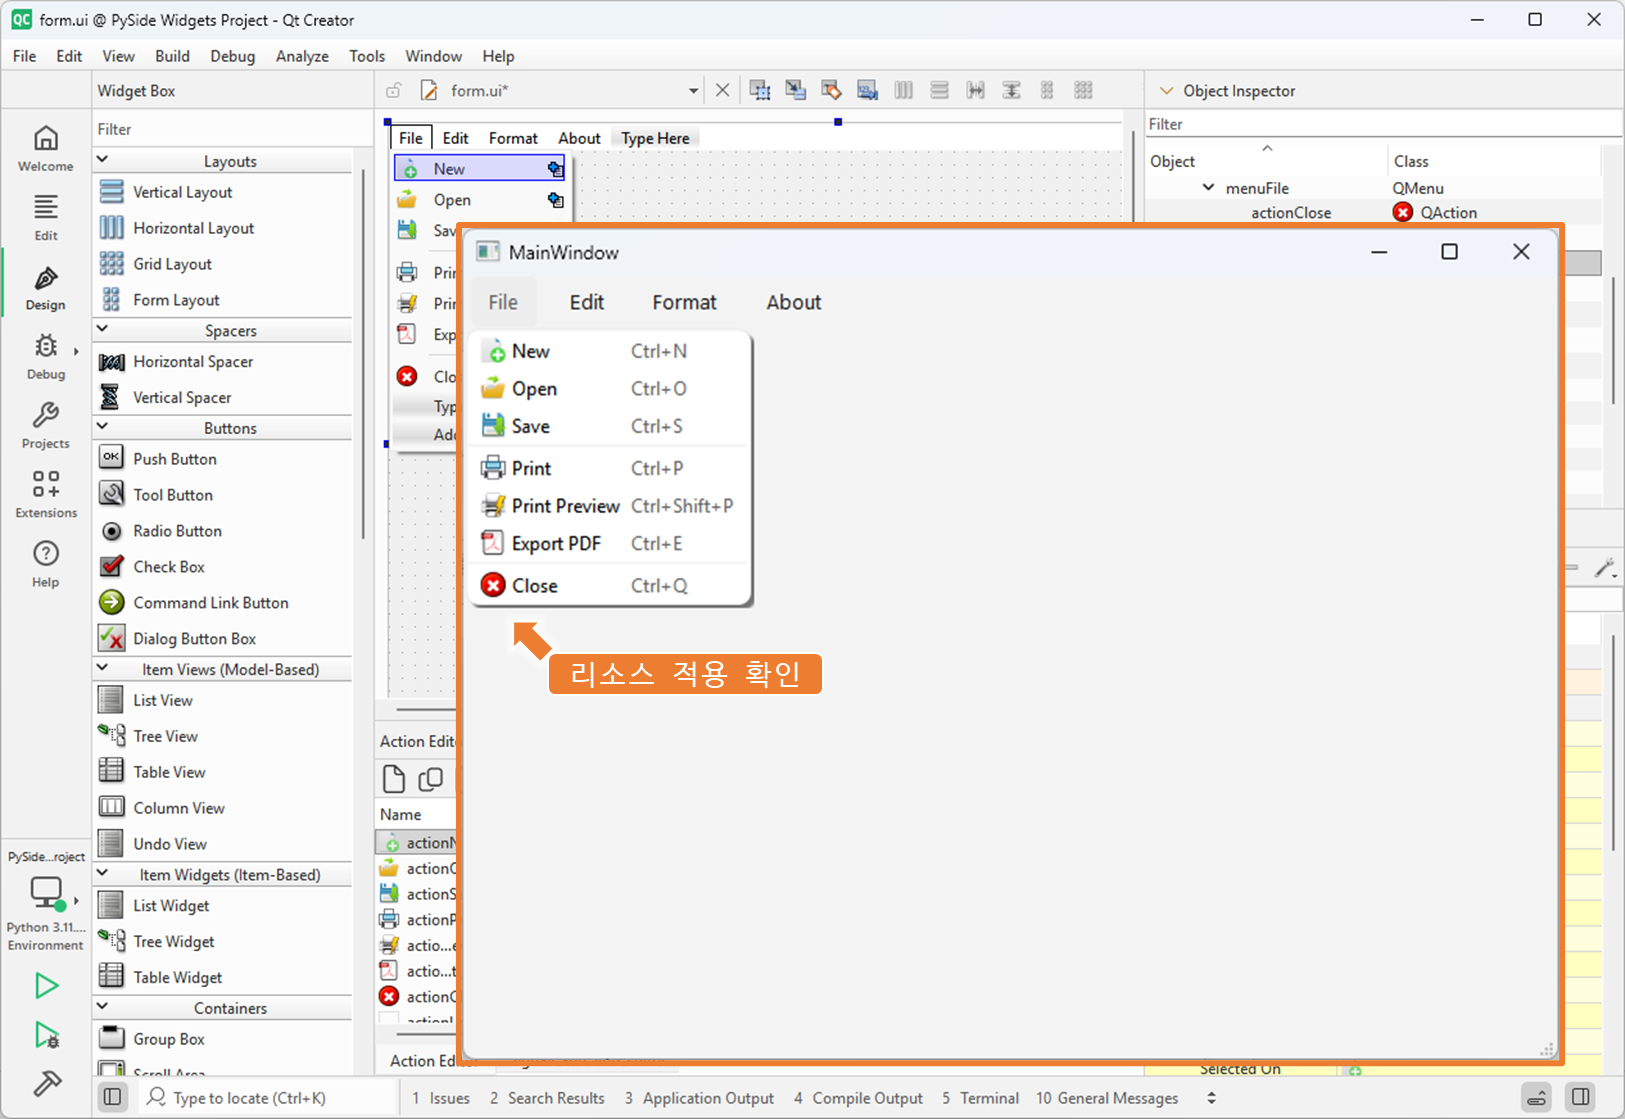Select the Design mode icon
This screenshot has width=1625, height=1119.
pos(46,288)
